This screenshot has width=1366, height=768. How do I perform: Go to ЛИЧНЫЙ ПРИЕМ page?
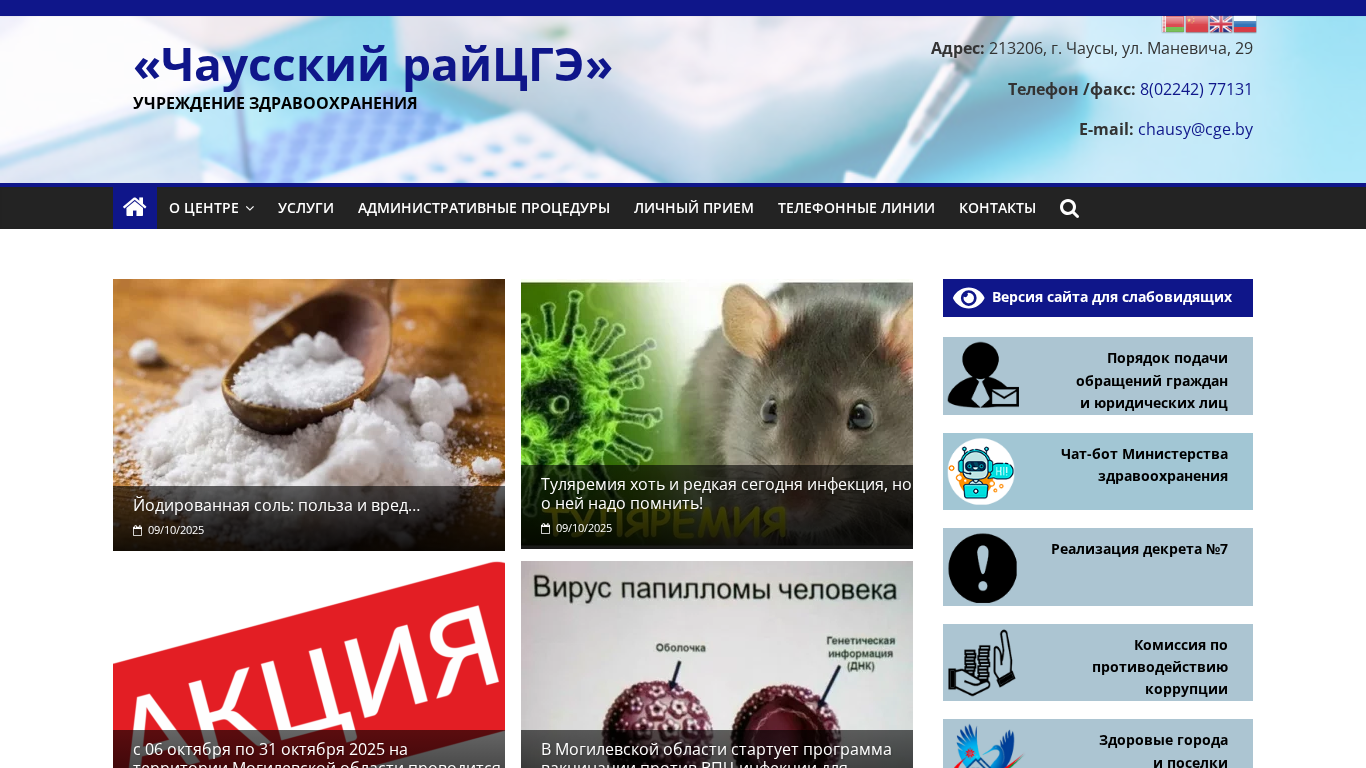tap(694, 208)
